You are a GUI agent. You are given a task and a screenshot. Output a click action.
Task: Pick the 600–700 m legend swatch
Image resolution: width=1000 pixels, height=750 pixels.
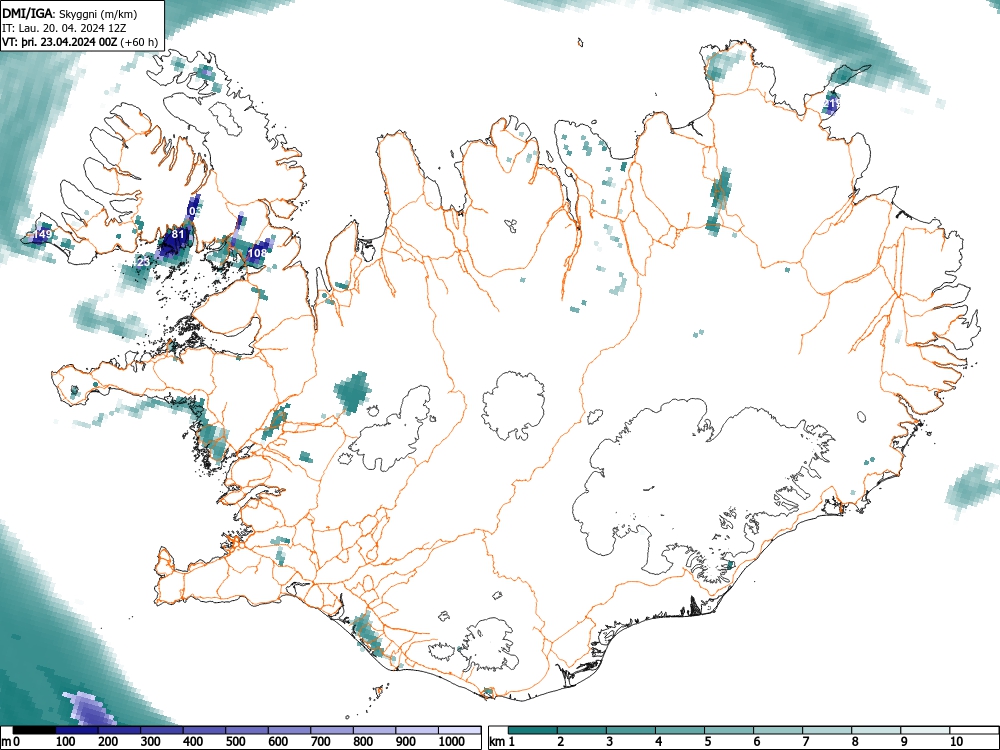290,730
